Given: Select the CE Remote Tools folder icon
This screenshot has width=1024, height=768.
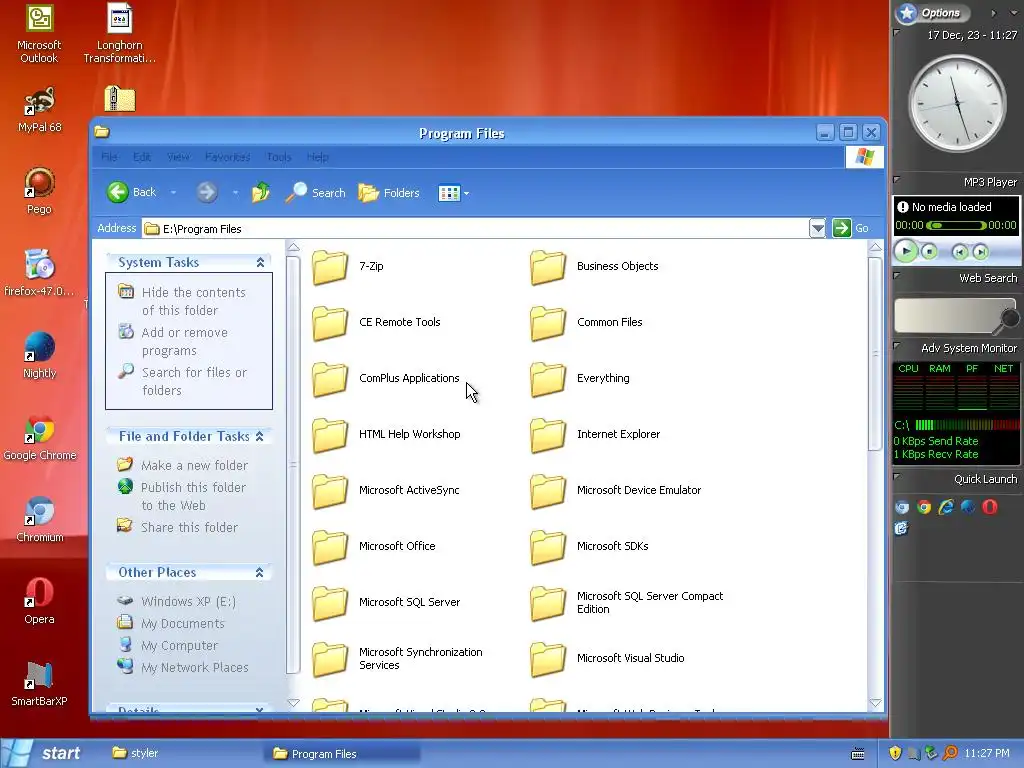Looking at the screenshot, I should (x=330, y=323).
